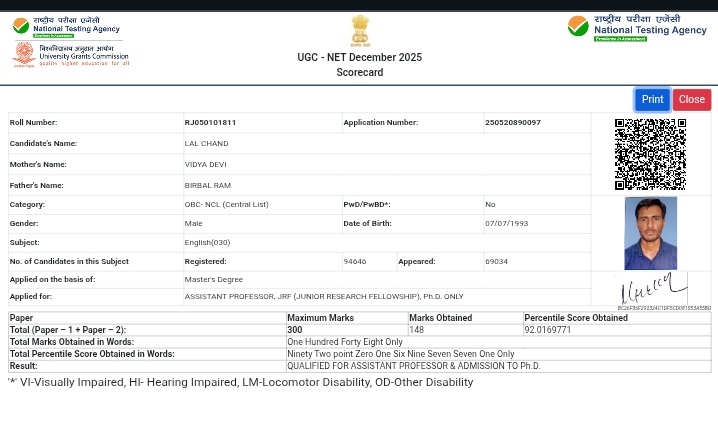
Task: Click the candidate photograph
Action: point(651,233)
